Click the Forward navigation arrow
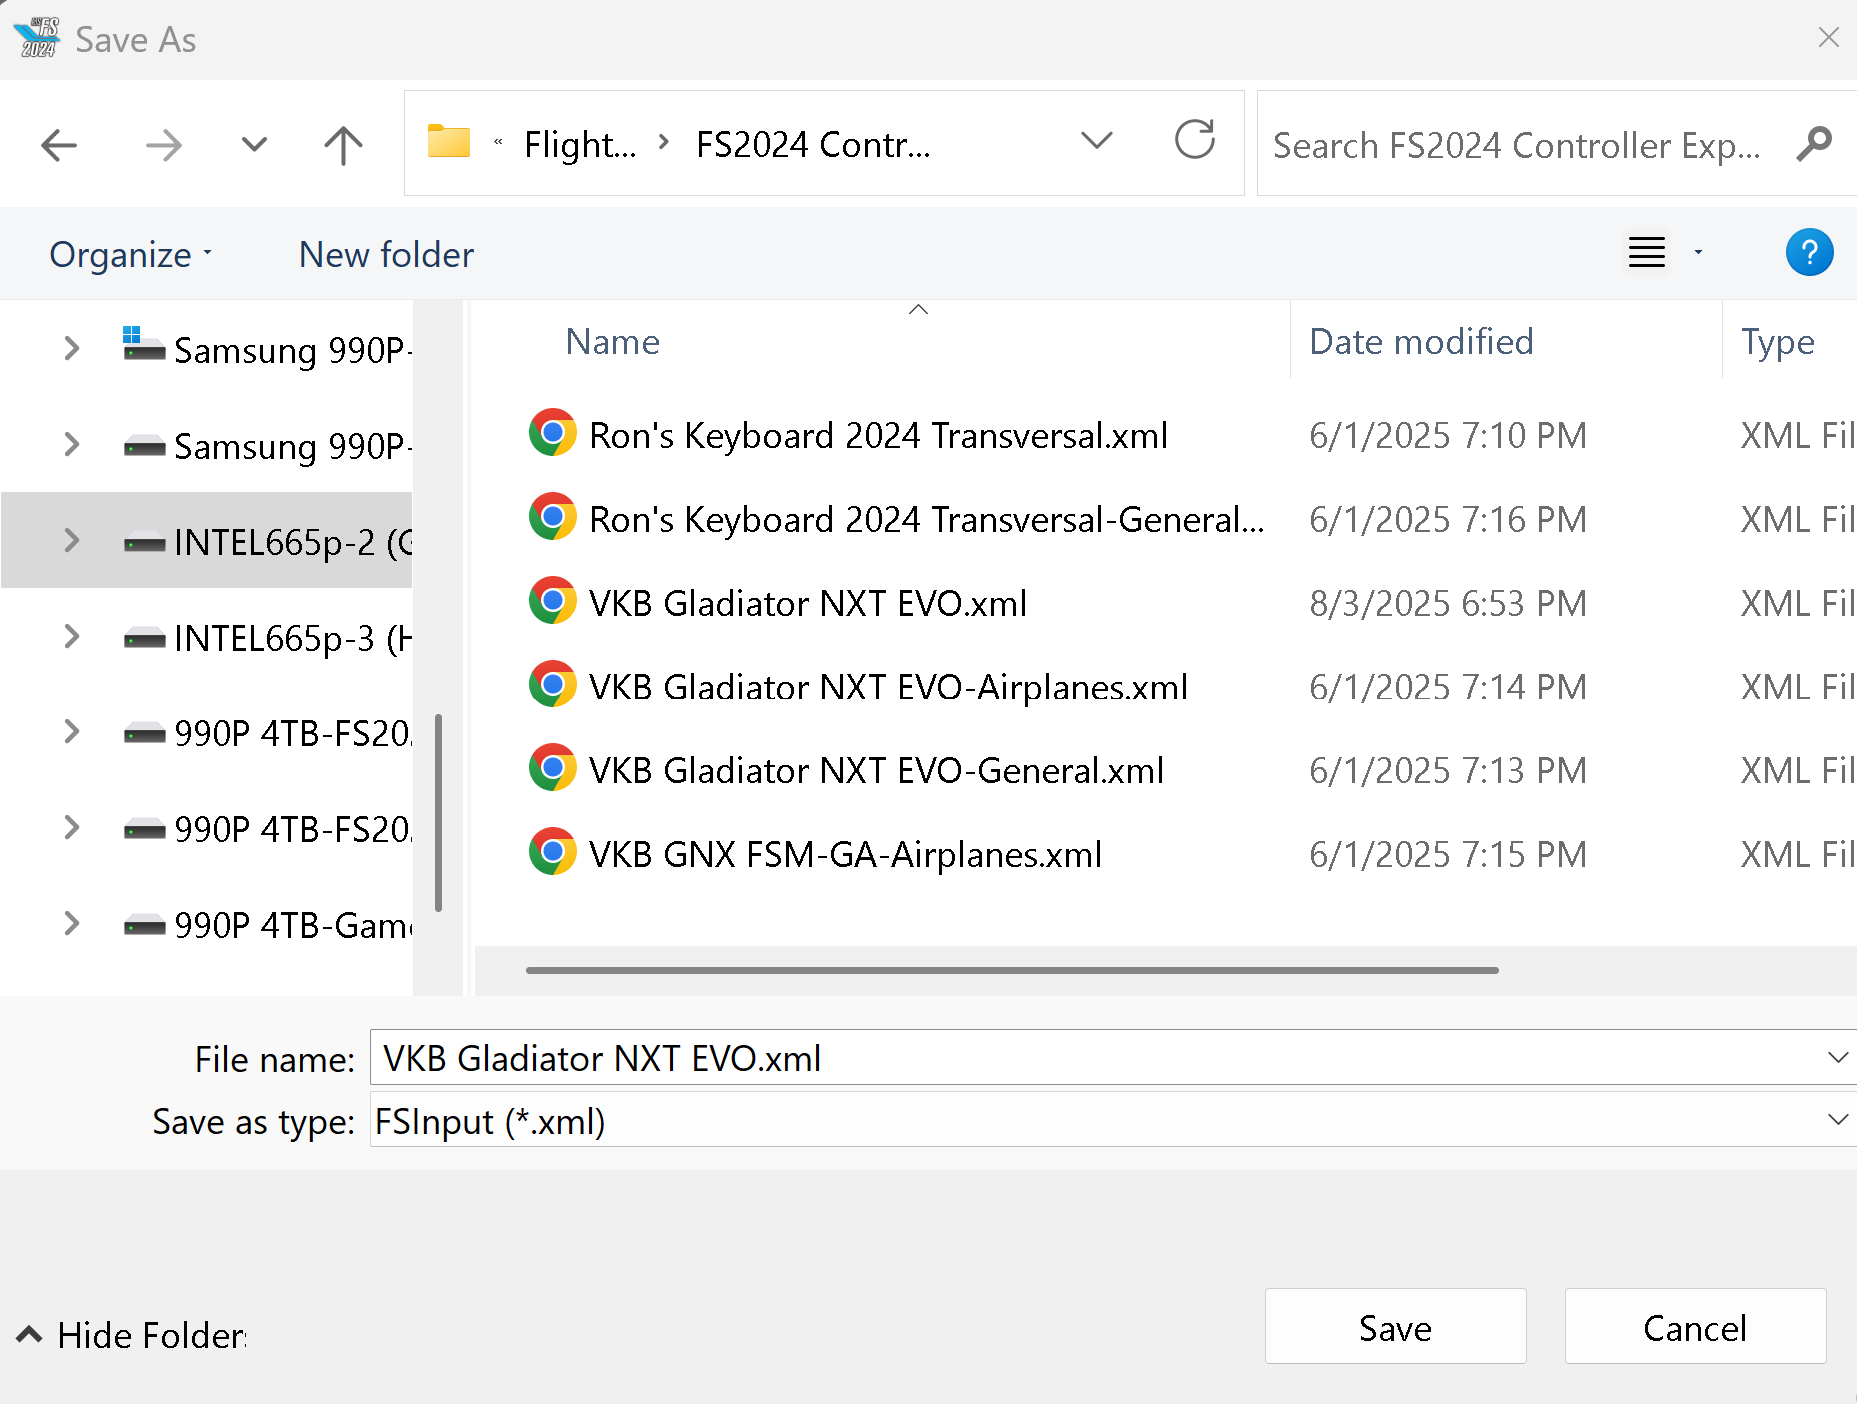Viewport: 1857px width, 1404px height. point(163,145)
